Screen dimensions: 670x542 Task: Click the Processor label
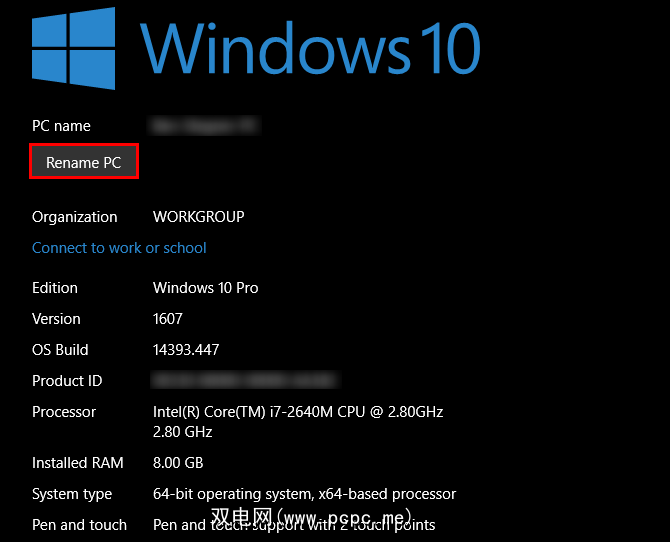tap(64, 412)
